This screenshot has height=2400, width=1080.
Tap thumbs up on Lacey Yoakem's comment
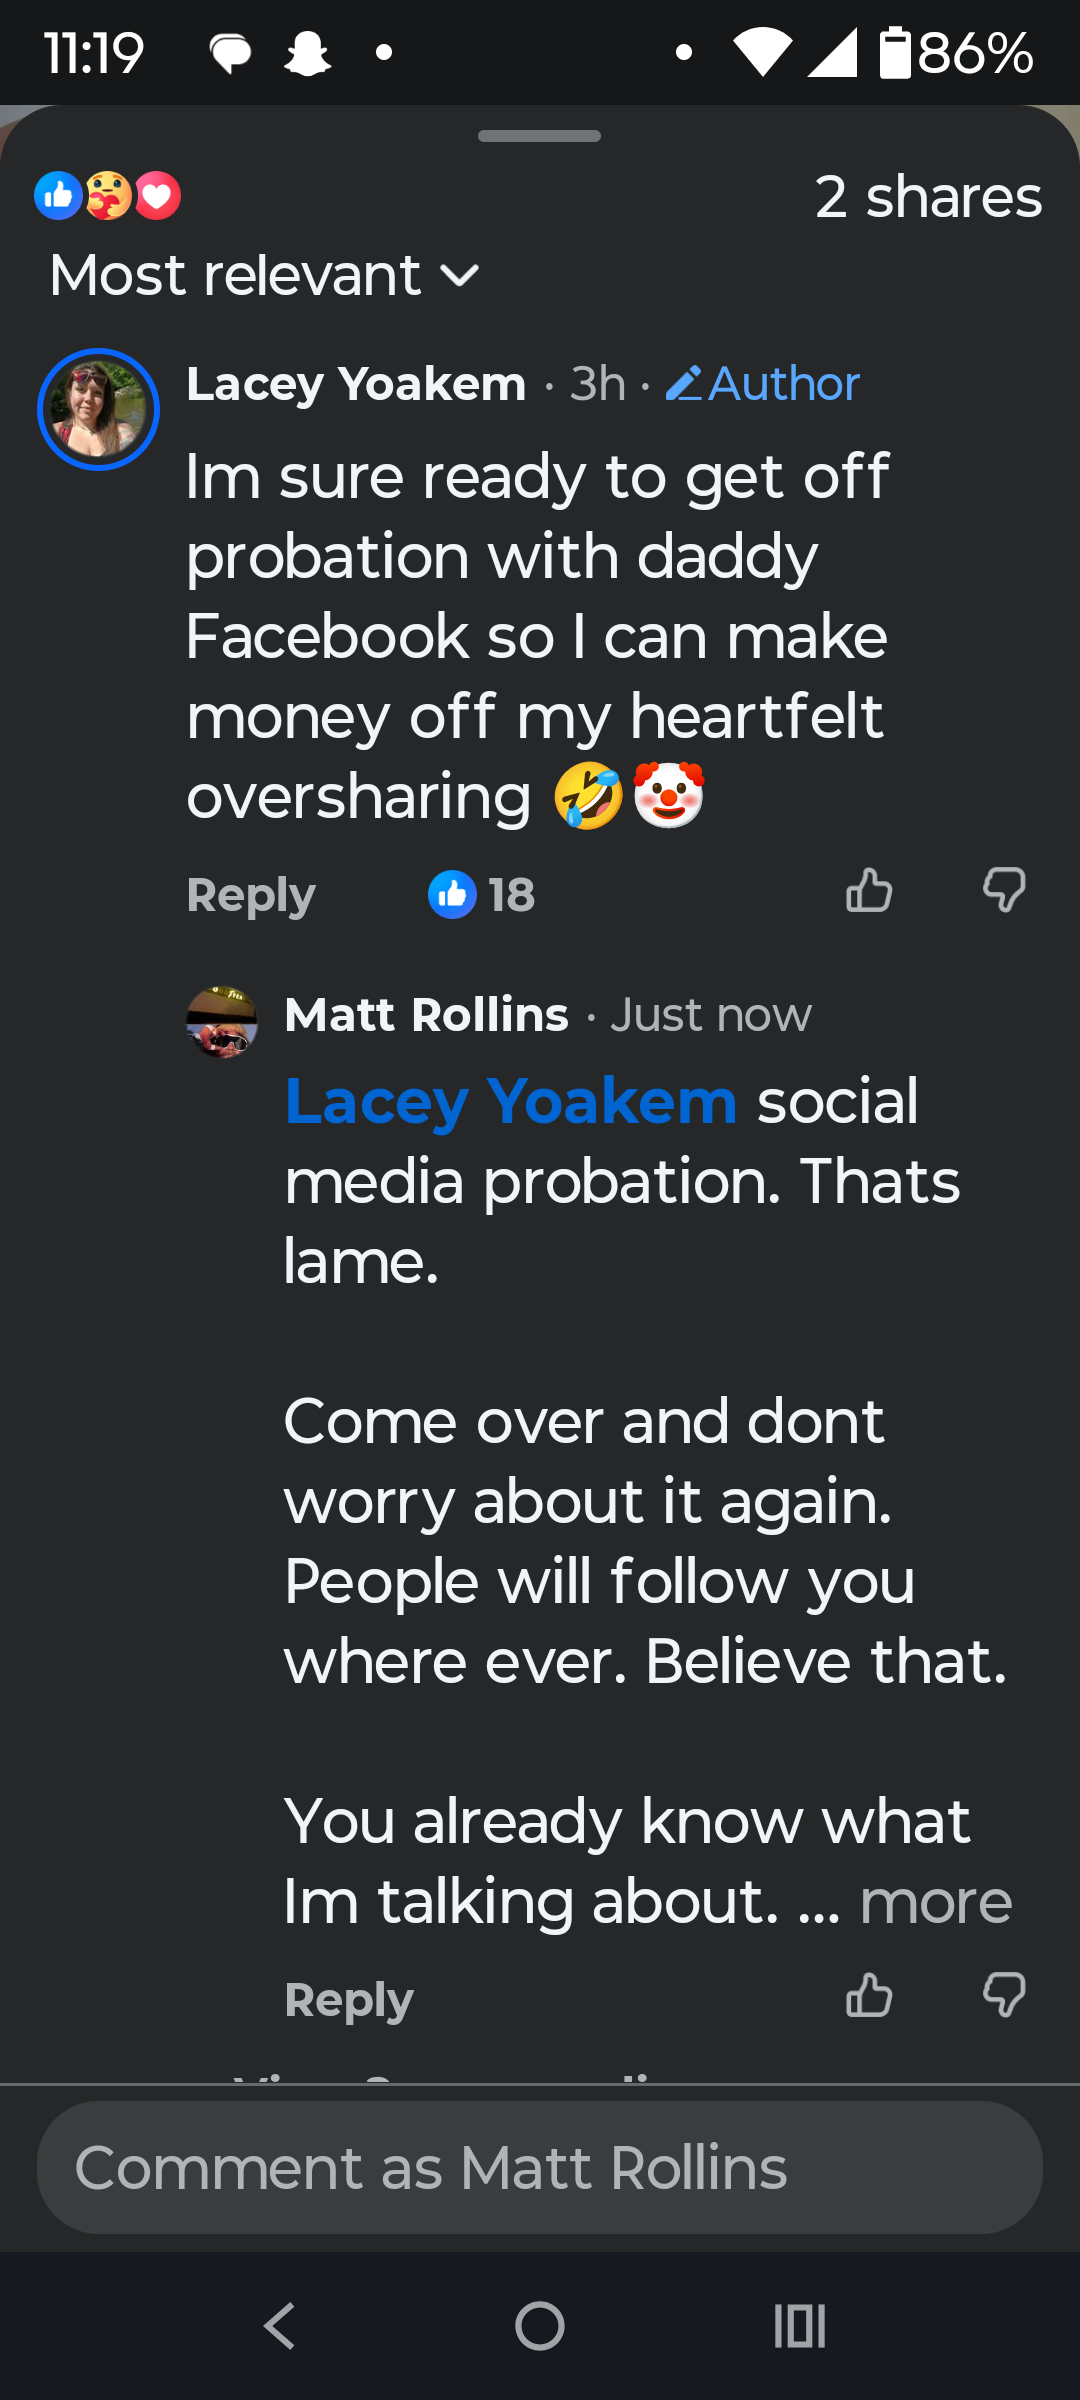click(869, 890)
